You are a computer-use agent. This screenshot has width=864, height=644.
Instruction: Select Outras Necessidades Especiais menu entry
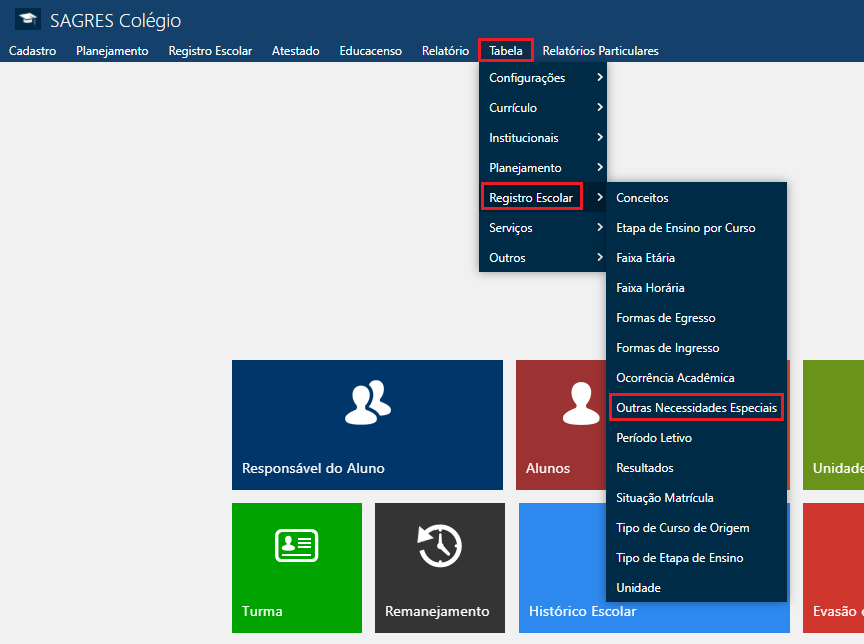coord(695,408)
